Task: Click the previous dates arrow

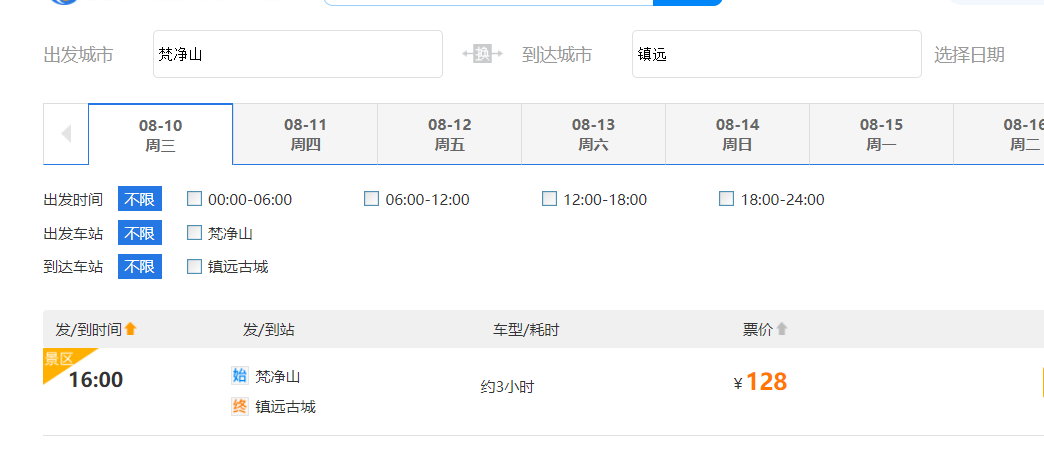Action: [x=66, y=133]
